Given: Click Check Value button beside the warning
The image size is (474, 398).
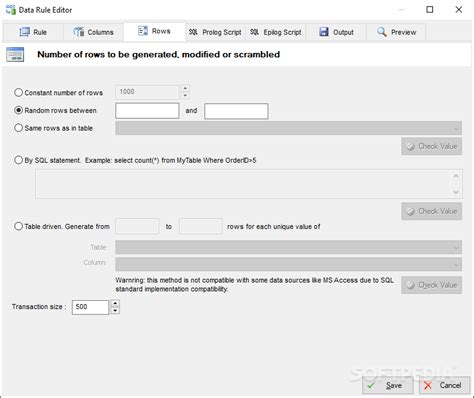Looking at the screenshot, I should [431, 285].
